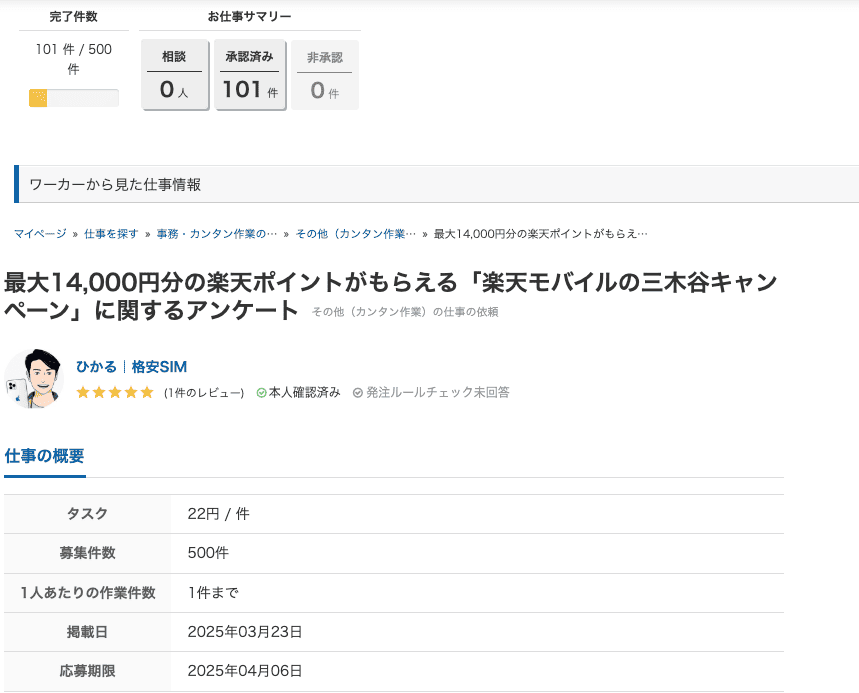Click the 応募期限 row label

(87, 671)
